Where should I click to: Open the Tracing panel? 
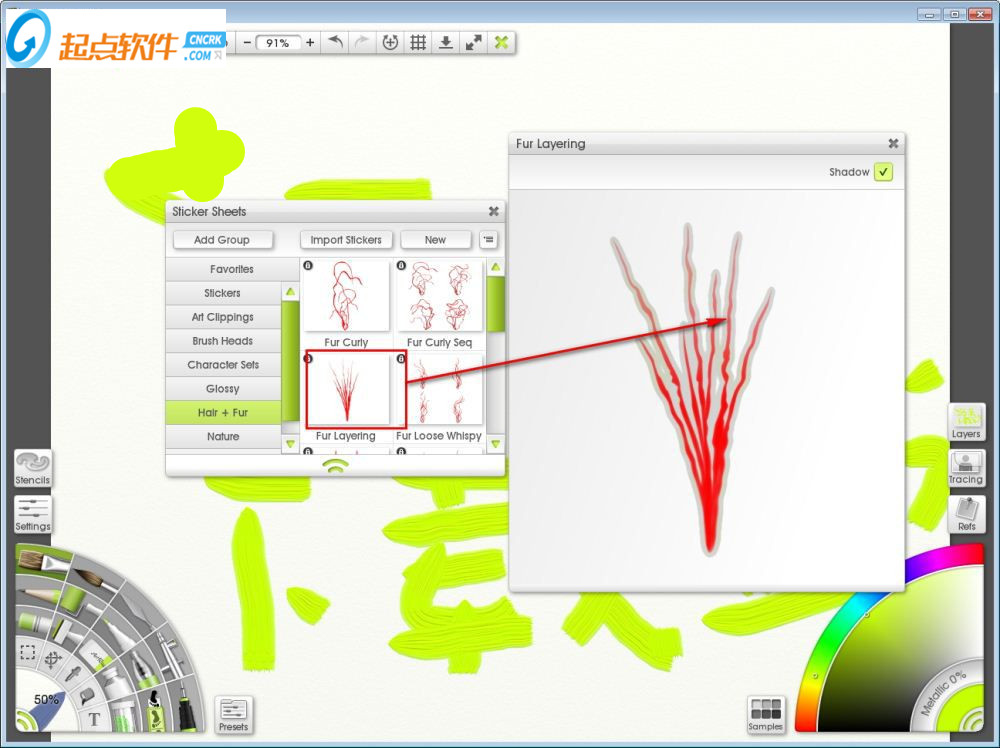coord(966,467)
